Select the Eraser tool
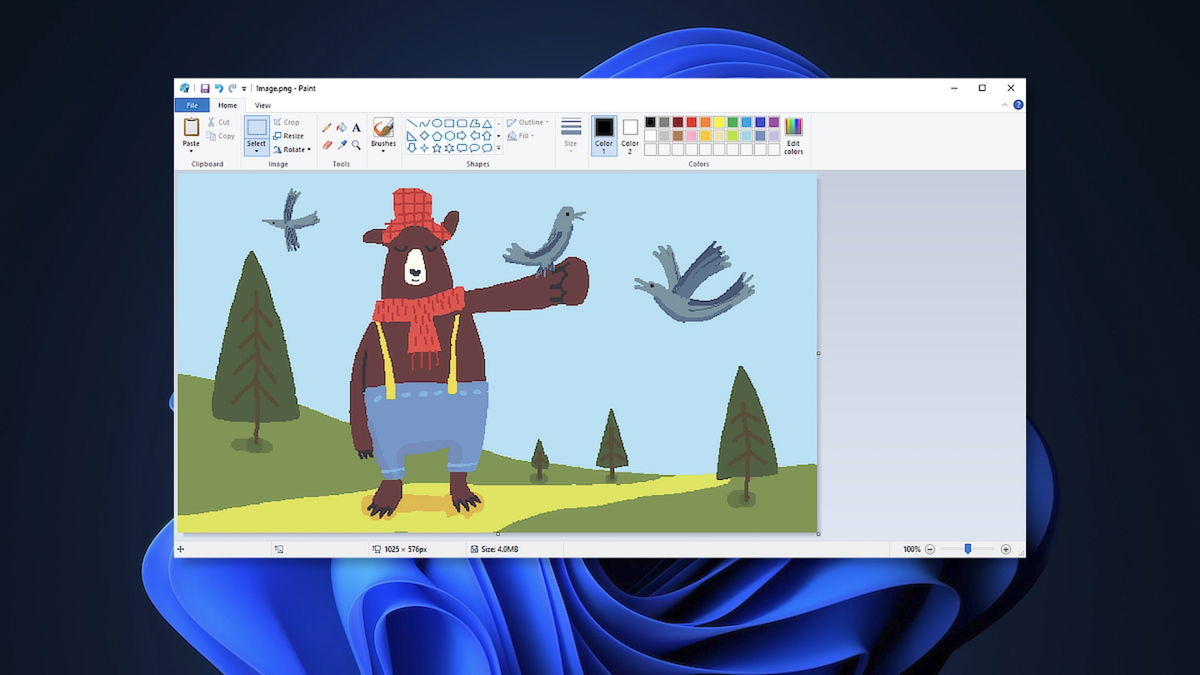The image size is (1200, 675). pos(327,145)
